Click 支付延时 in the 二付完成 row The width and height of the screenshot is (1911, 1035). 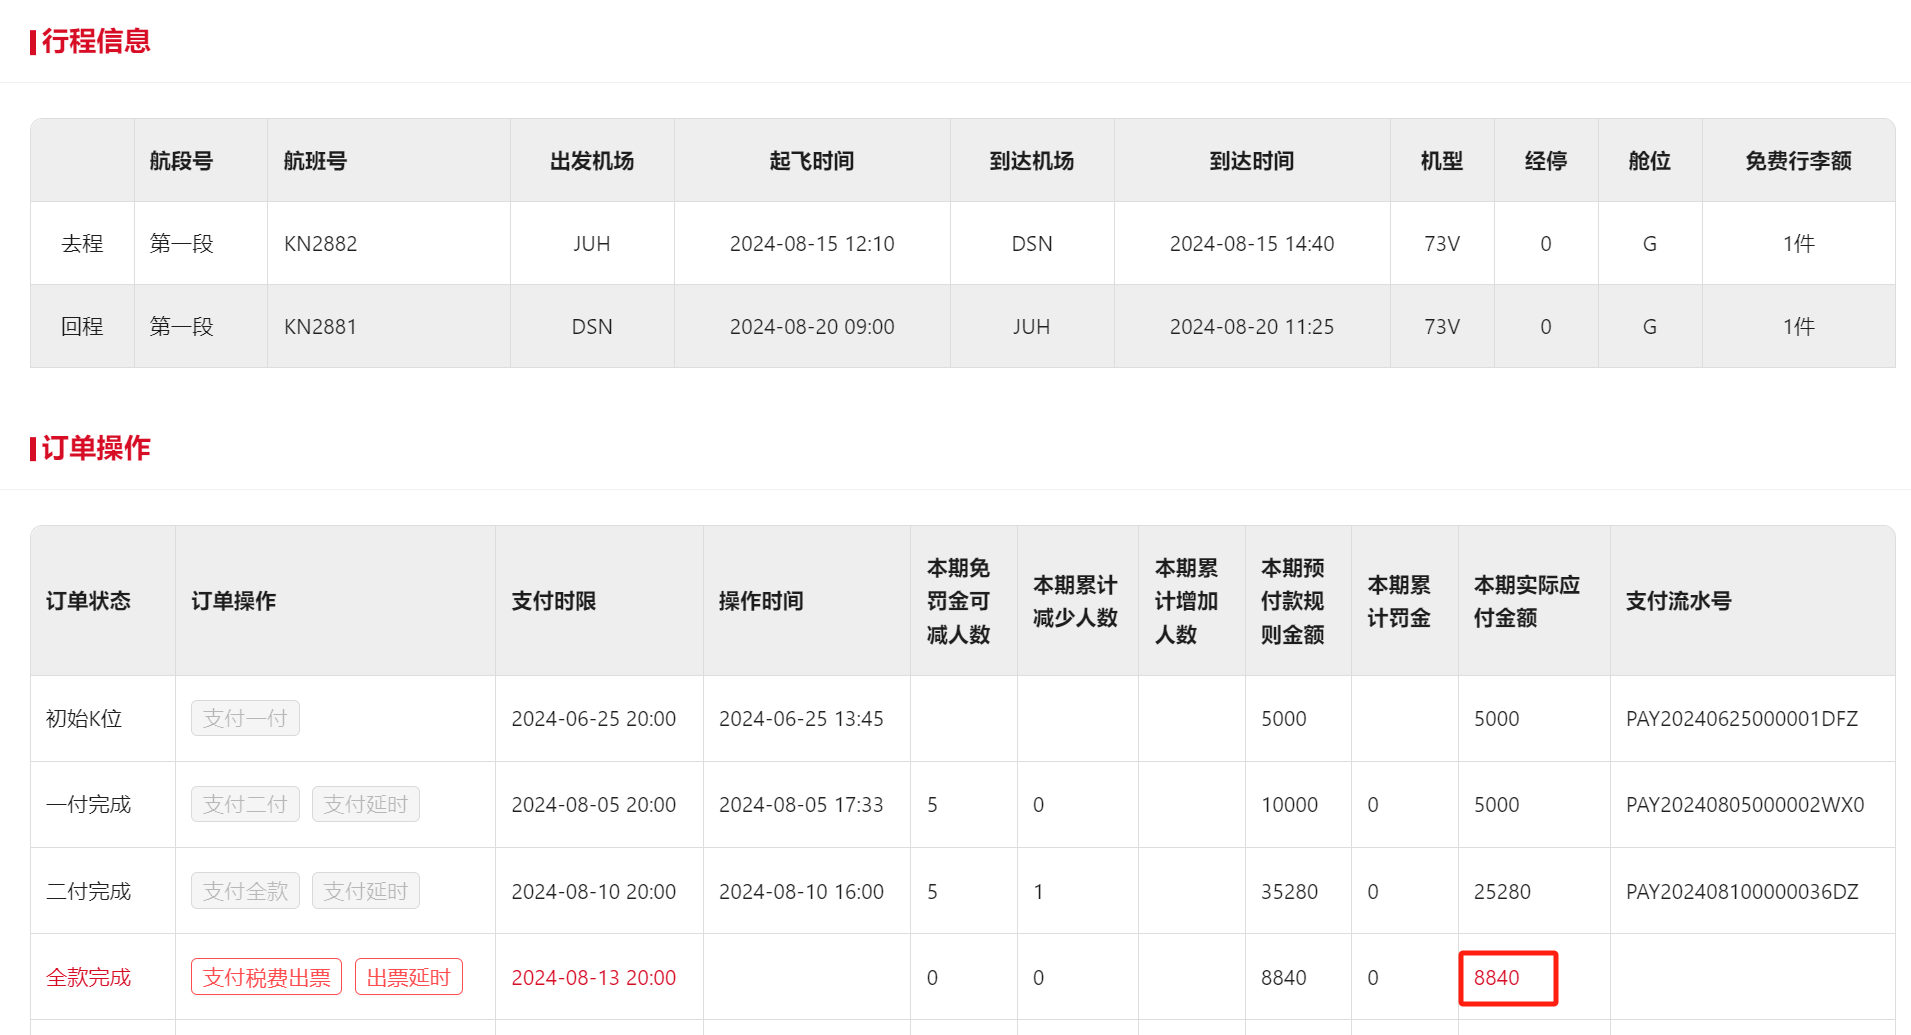pos(365,891)
